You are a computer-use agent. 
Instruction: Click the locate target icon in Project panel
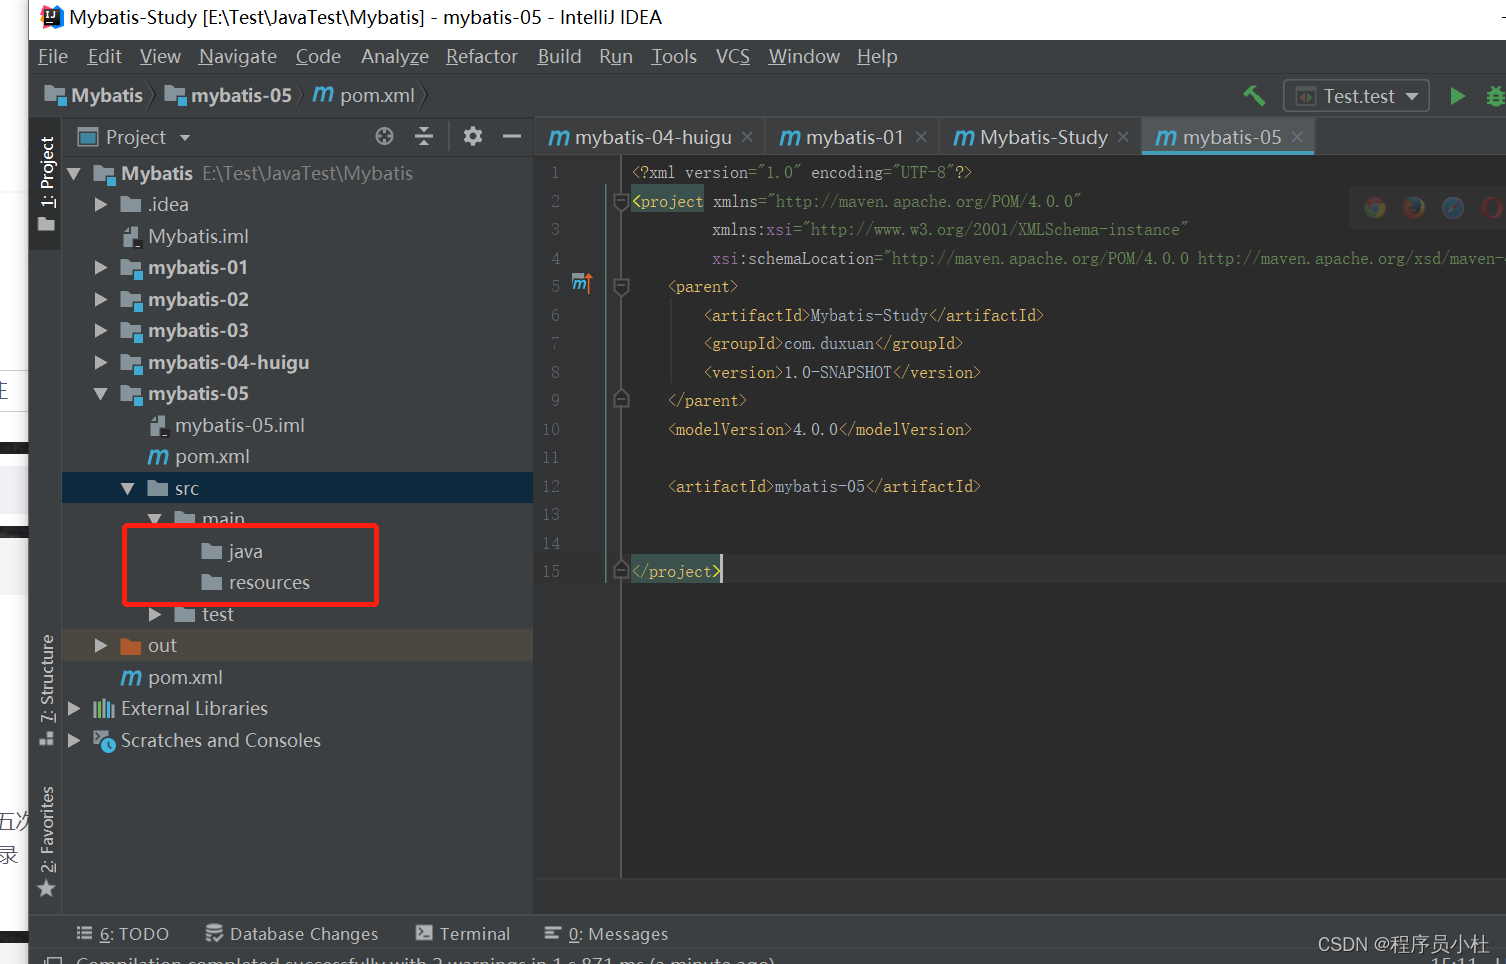point(384,136)
